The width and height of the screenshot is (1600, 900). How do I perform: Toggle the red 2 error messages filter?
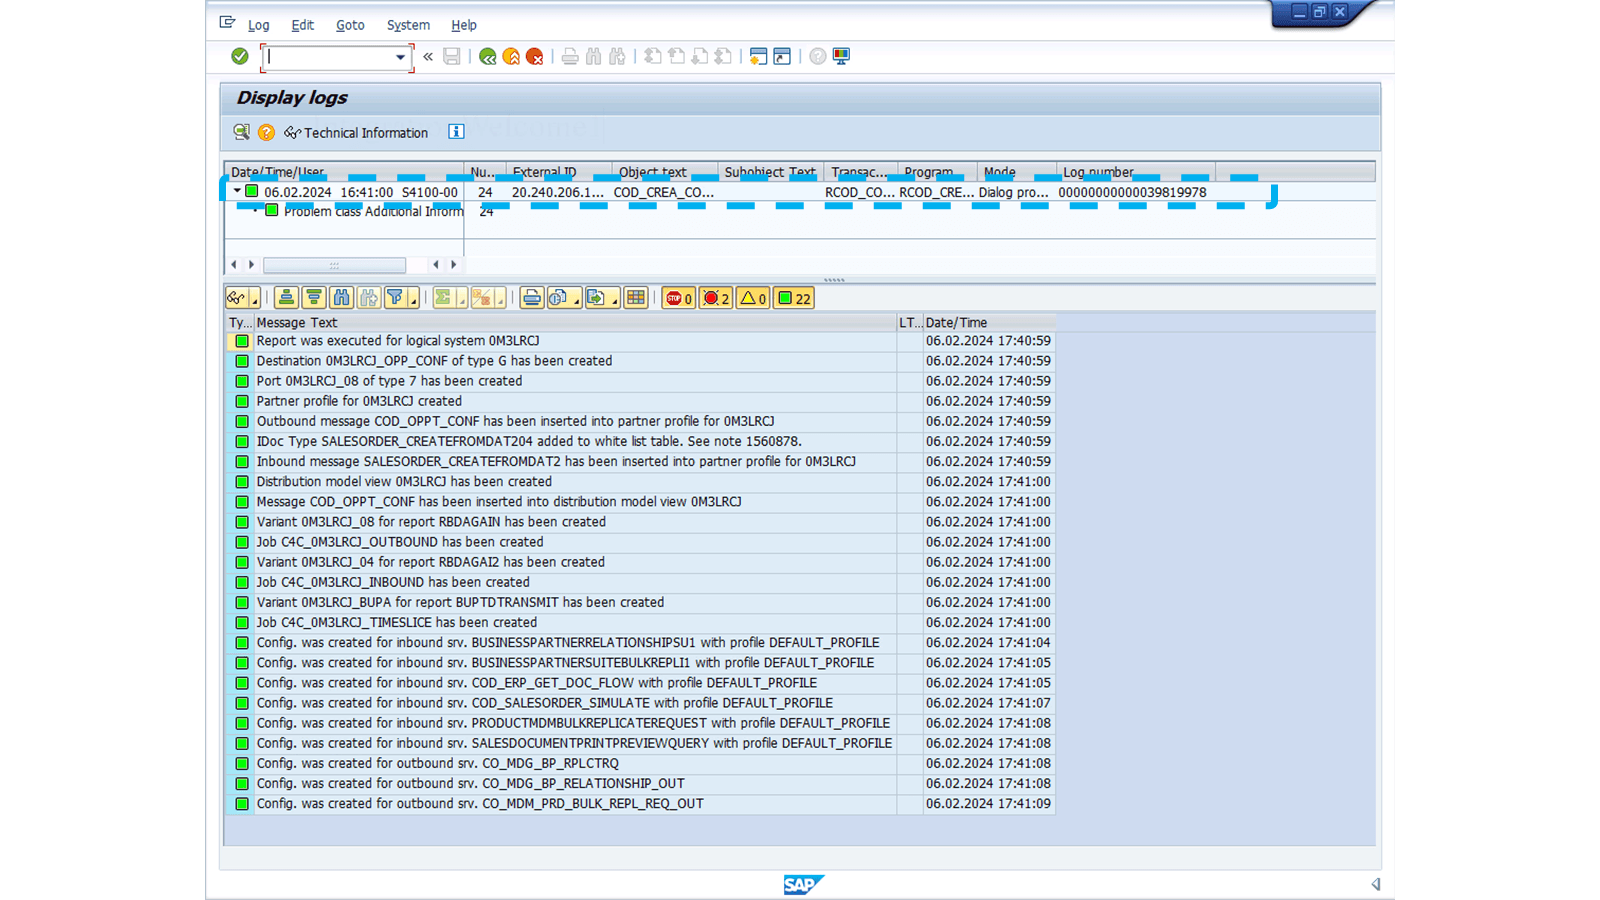coord(715,298)
